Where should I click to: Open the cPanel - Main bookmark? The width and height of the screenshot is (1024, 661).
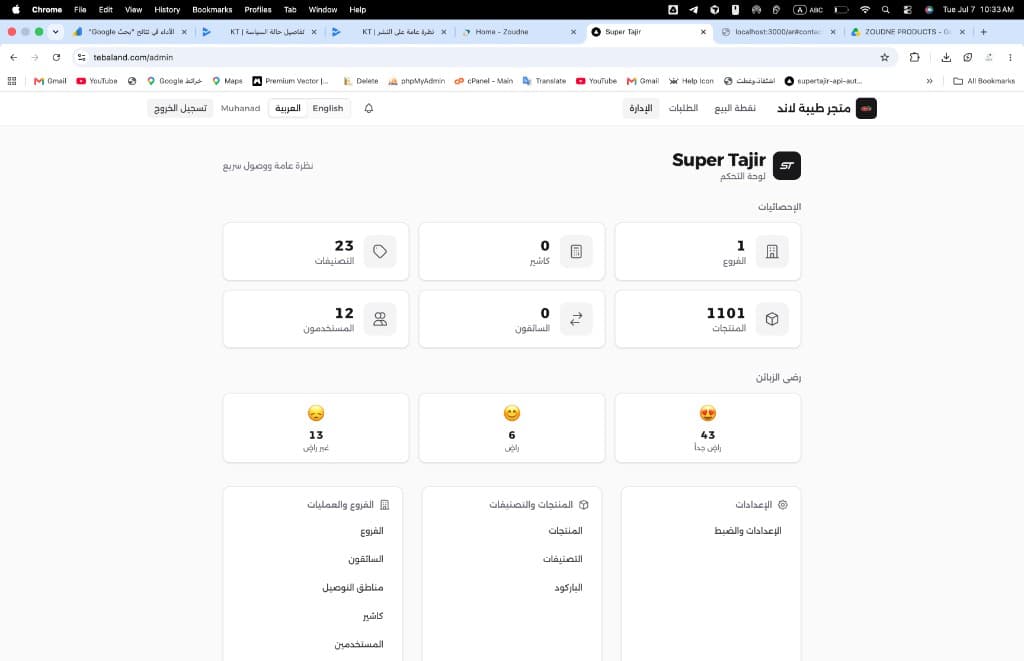[484, 81]
